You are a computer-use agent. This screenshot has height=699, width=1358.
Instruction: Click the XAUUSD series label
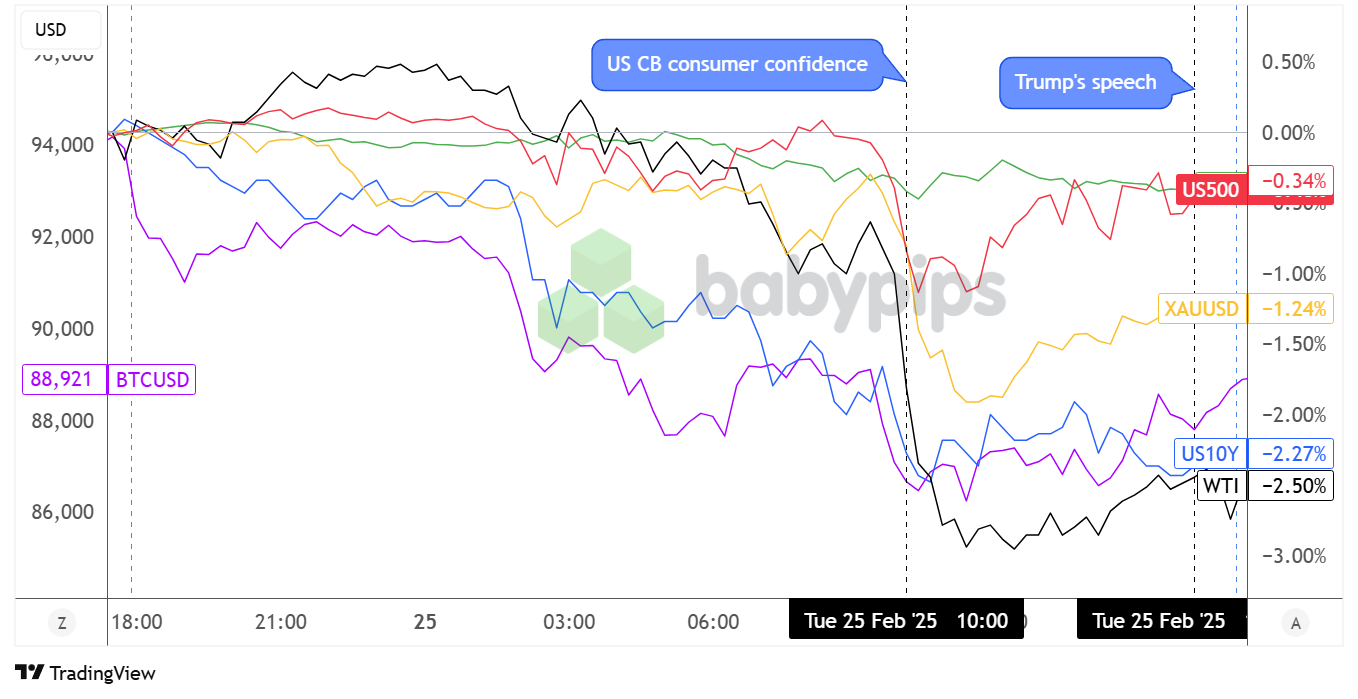tap(1201, 308)
